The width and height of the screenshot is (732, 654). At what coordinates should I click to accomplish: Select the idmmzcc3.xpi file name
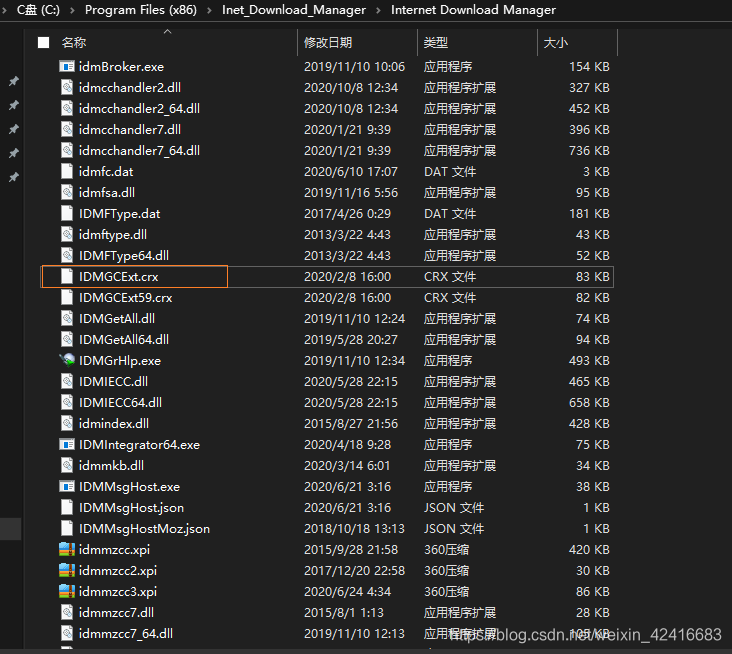point(118,591)
